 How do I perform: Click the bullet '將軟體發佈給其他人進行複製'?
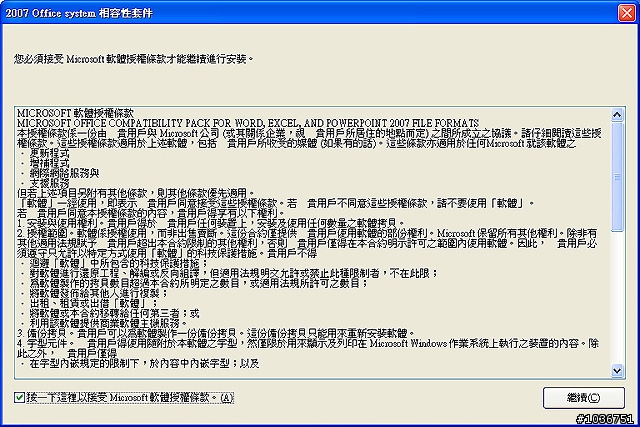click(x=98, y=293)
